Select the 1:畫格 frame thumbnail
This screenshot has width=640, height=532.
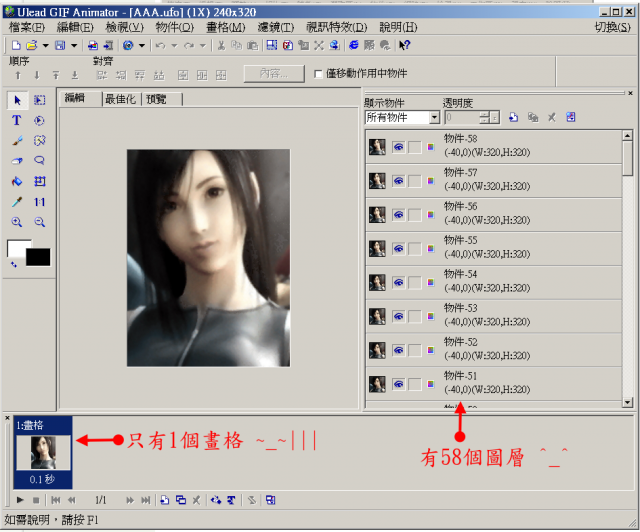pos(43,452)
